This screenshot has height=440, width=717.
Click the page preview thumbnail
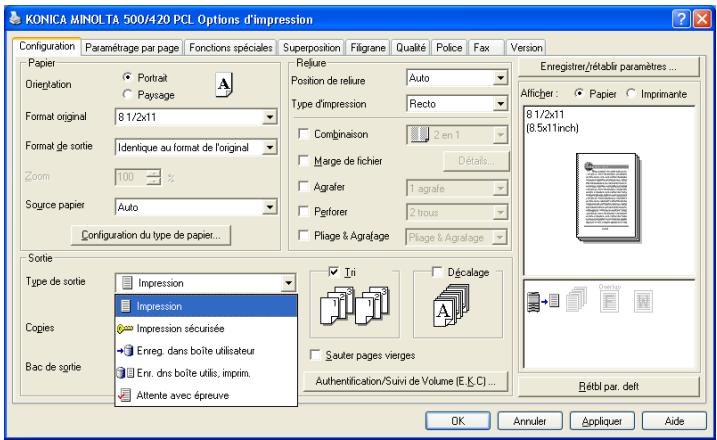pyautogui.click(x=608, y=197)
